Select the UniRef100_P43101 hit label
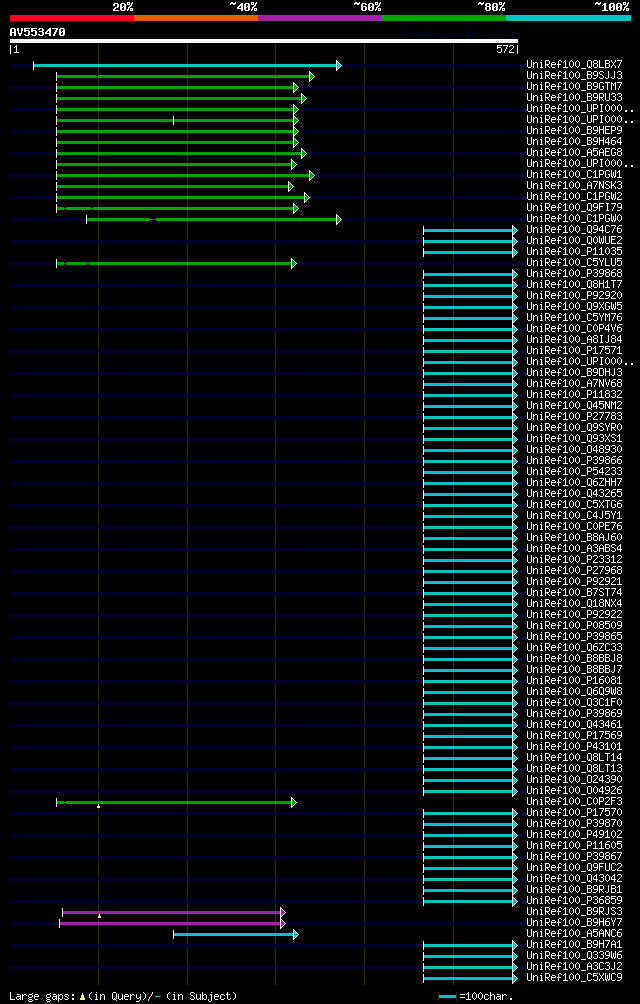Image resolution: width=640 pixels, height=1004 pixels. (574, 746)
